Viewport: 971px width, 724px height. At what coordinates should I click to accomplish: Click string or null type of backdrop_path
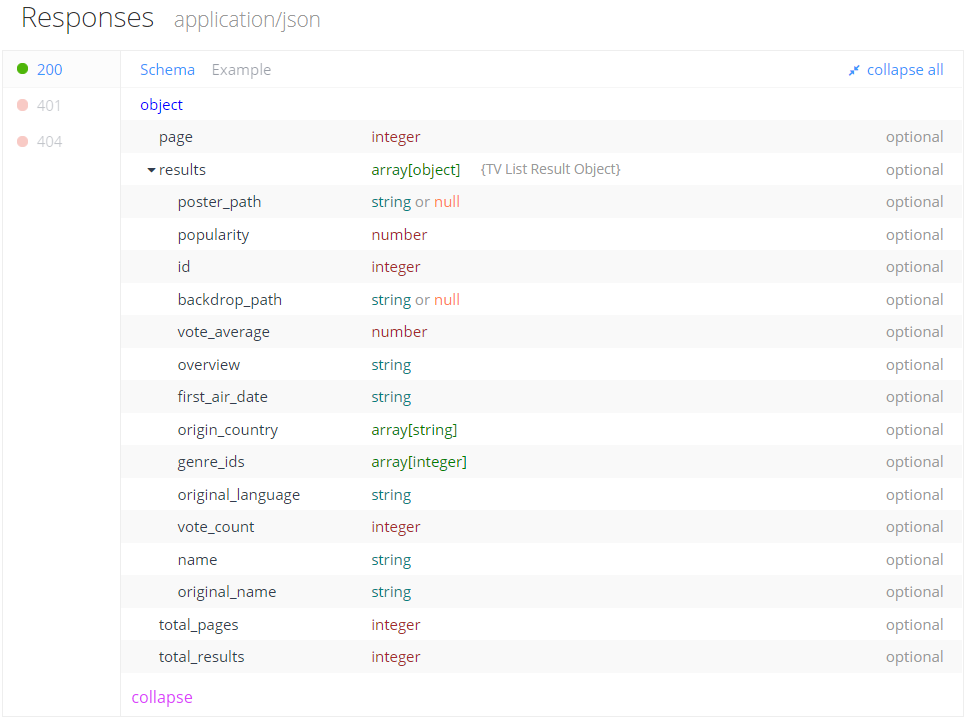pos(416,300)
